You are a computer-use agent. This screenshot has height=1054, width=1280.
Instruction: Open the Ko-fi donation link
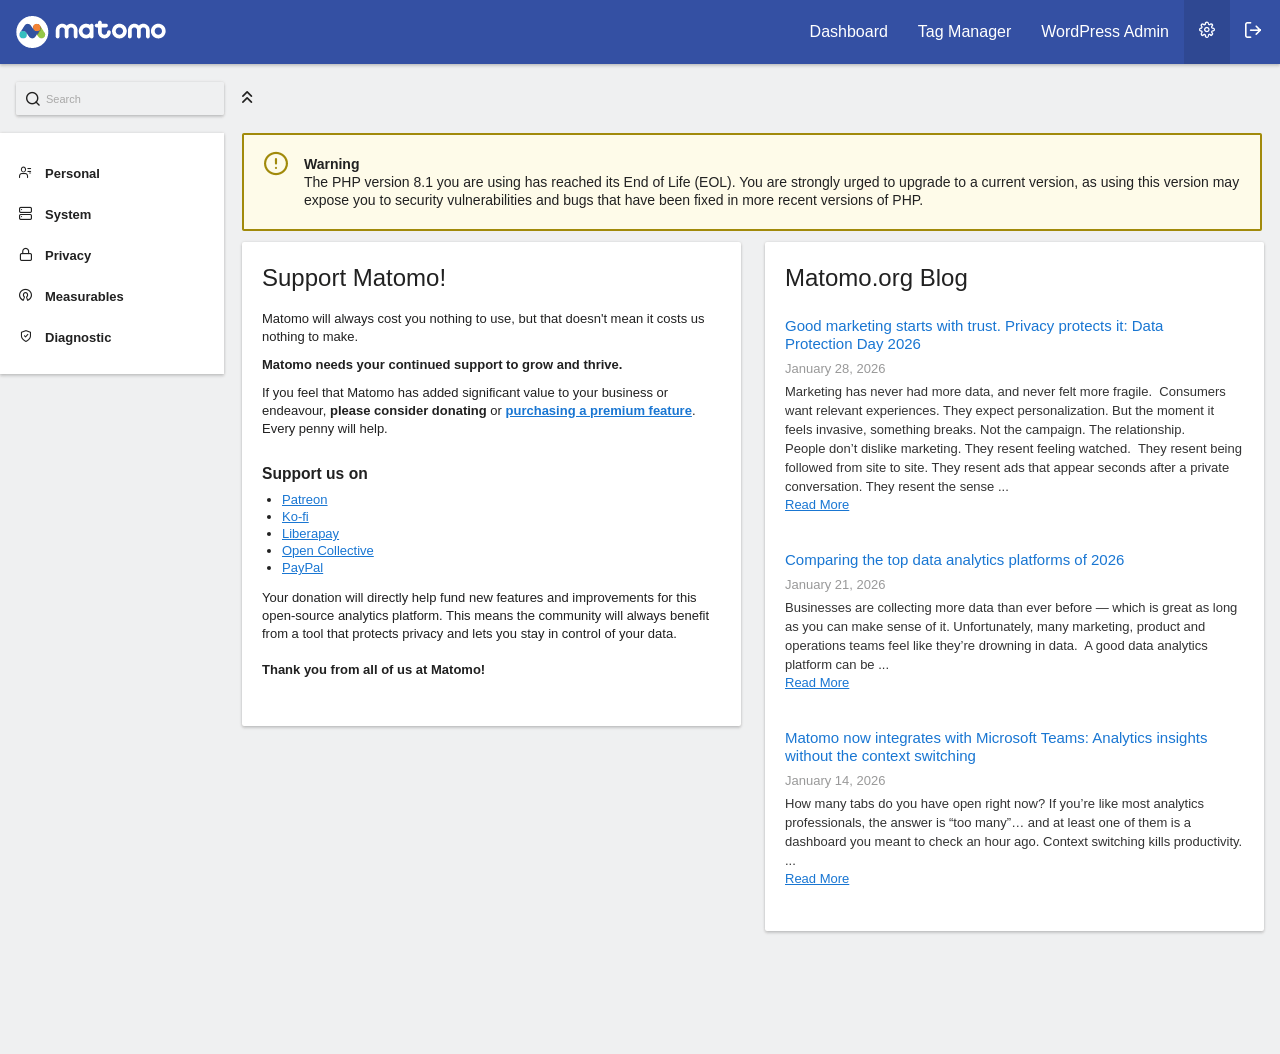[x=295, y=517]
